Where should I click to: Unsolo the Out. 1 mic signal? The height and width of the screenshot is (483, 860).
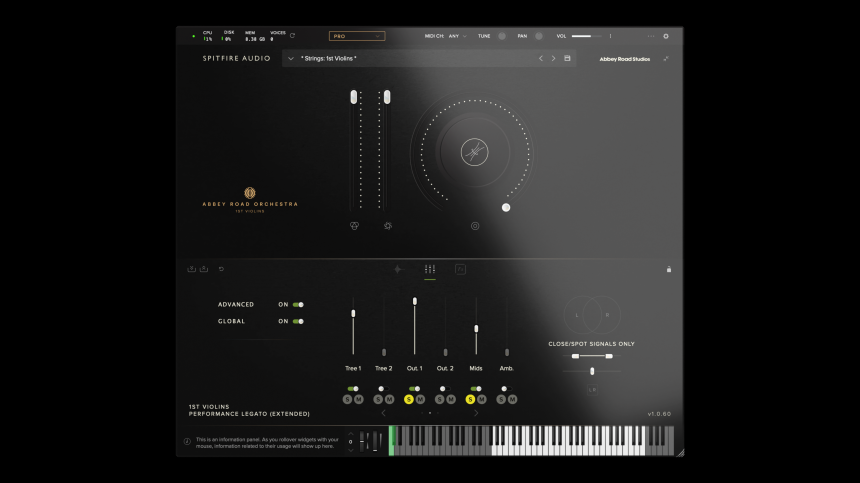pyautogui.click(x=409, y=400)
